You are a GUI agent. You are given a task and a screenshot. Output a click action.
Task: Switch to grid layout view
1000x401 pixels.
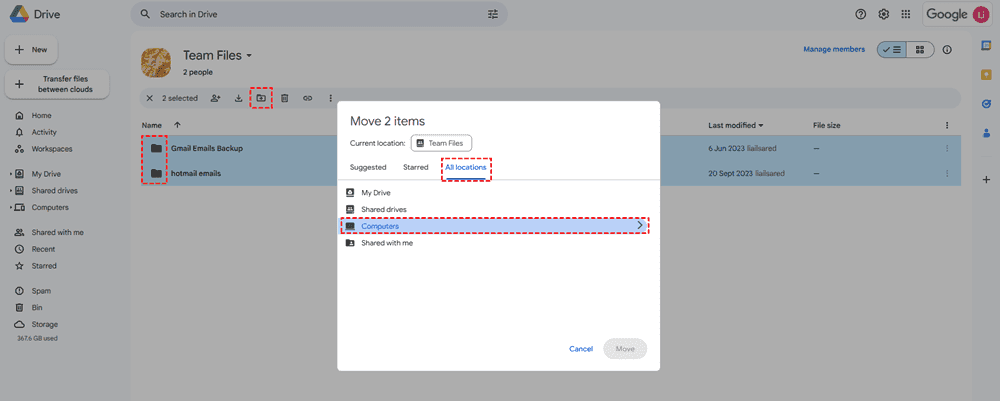pyautogui.click(x=919, y=50)
